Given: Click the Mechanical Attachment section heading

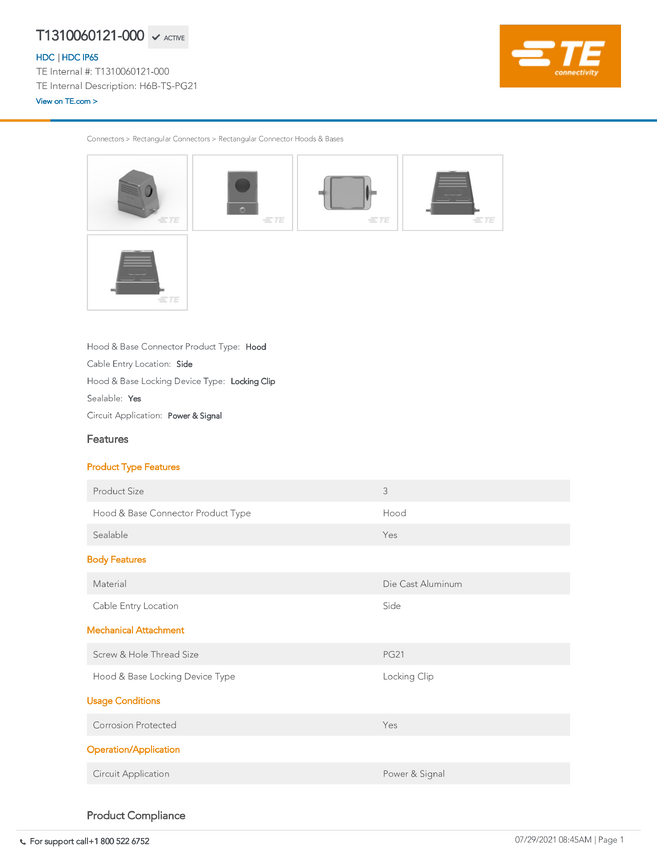Looking at the screenshot, I should click(136, 630).
